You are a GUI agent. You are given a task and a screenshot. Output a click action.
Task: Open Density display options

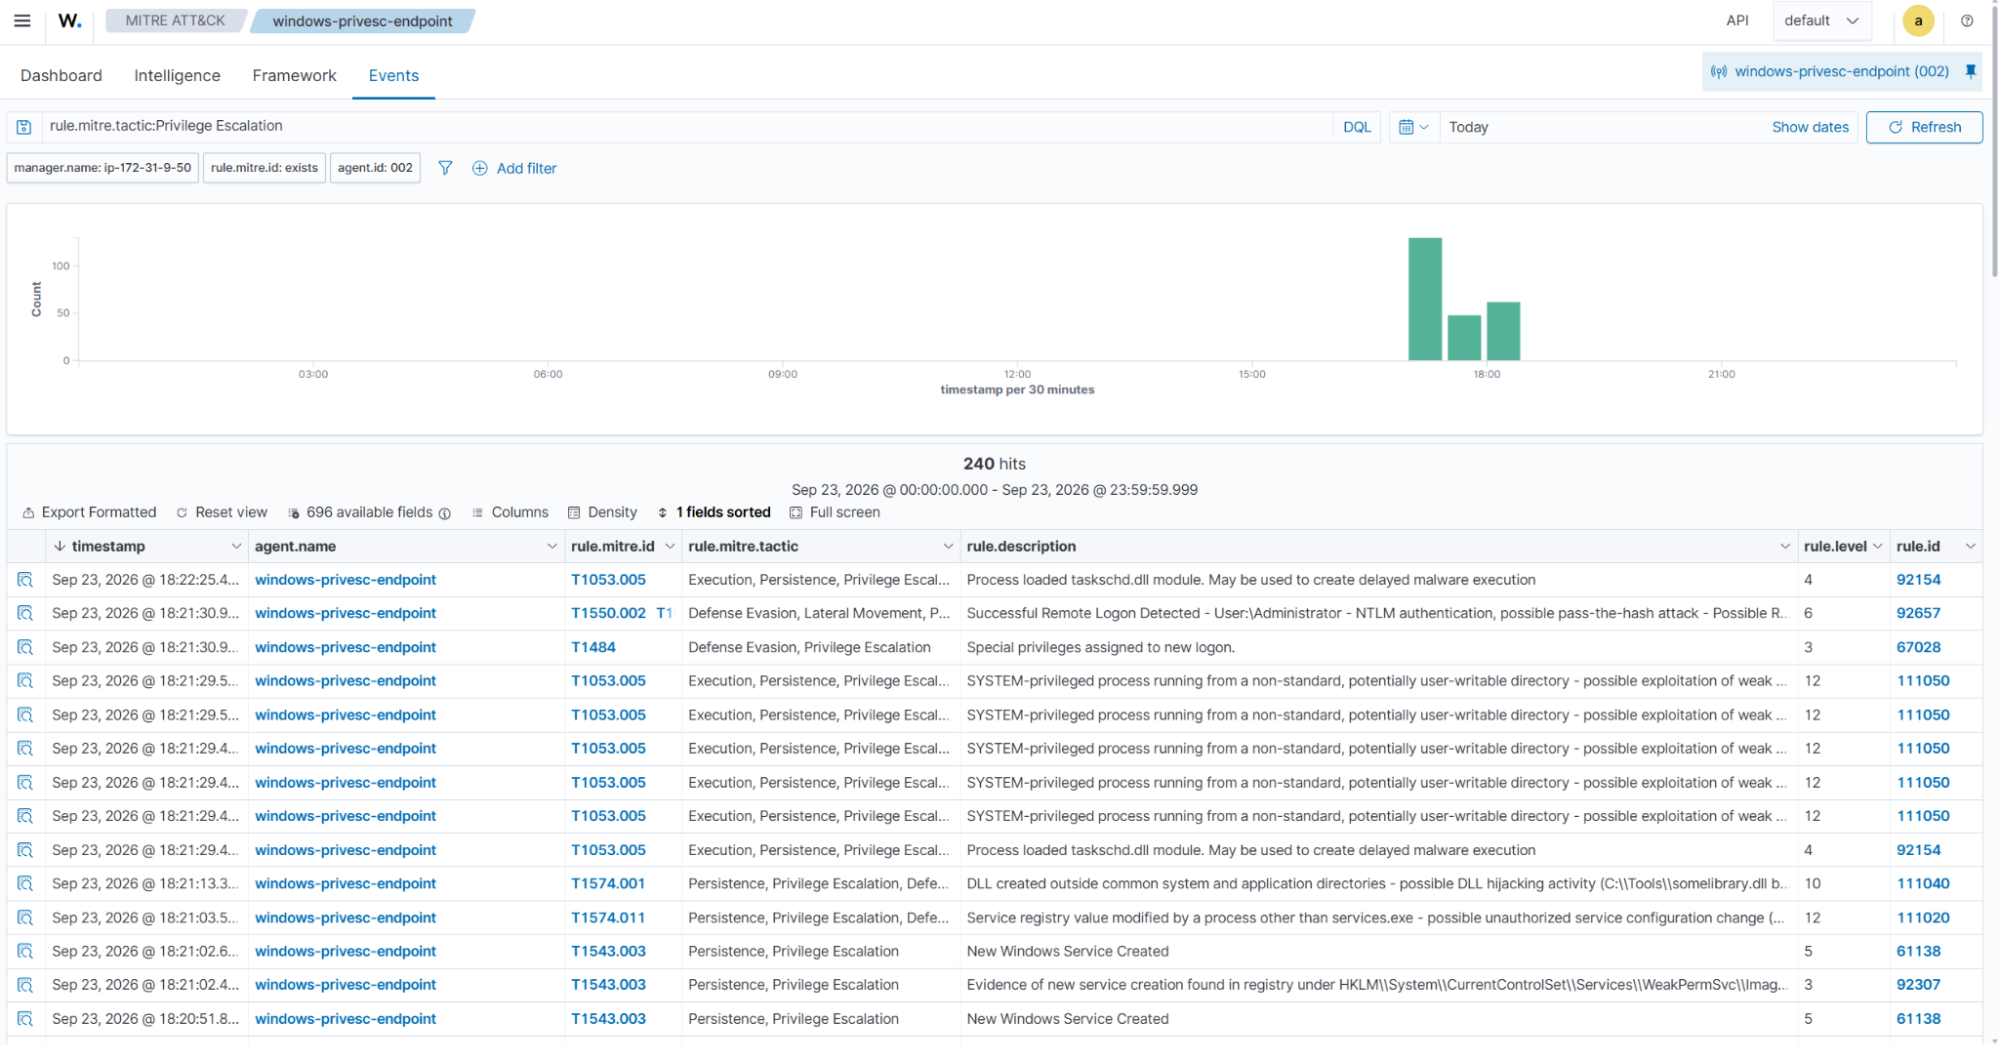pyautogui.click(x=602, y=512)
